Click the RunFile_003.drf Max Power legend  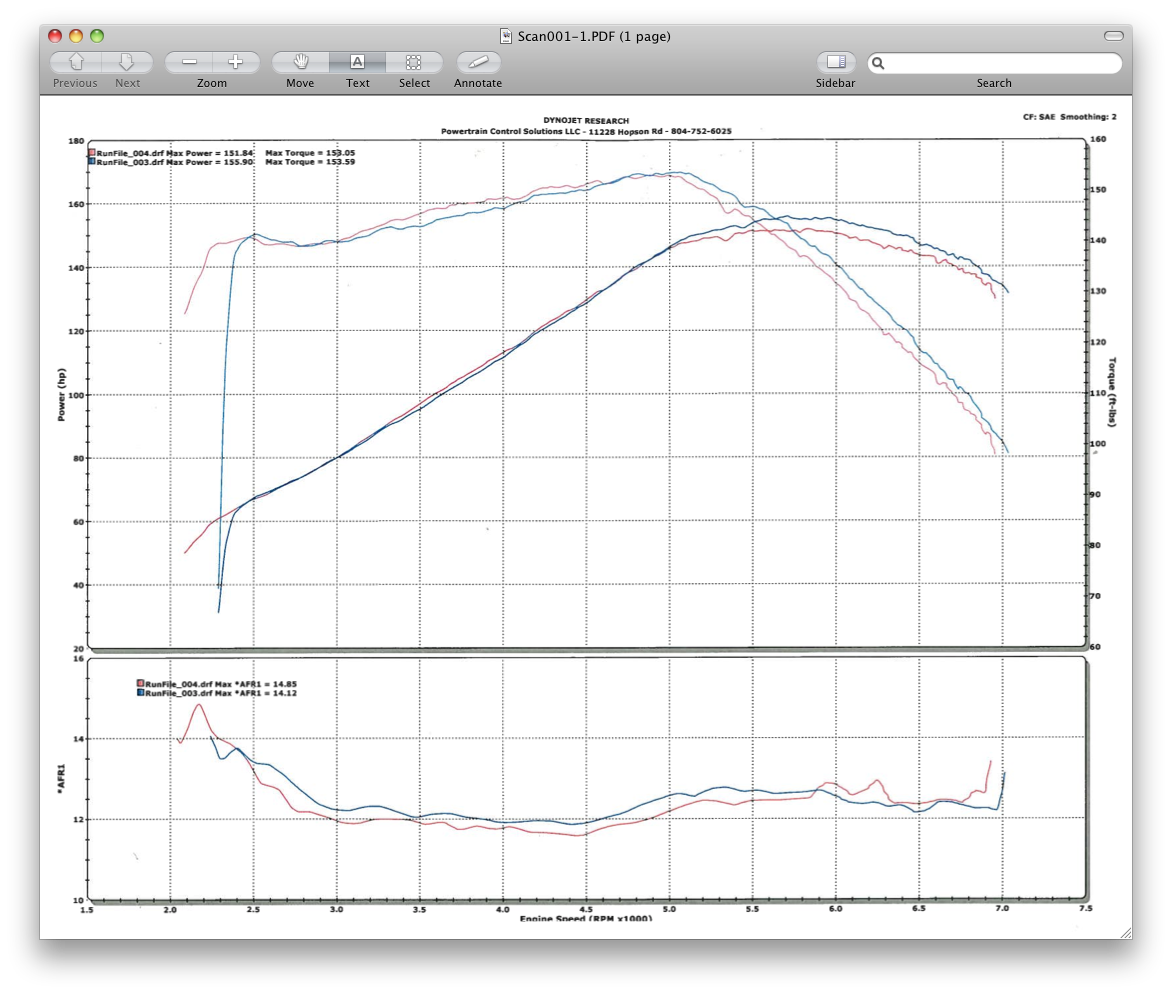(175, 162)
